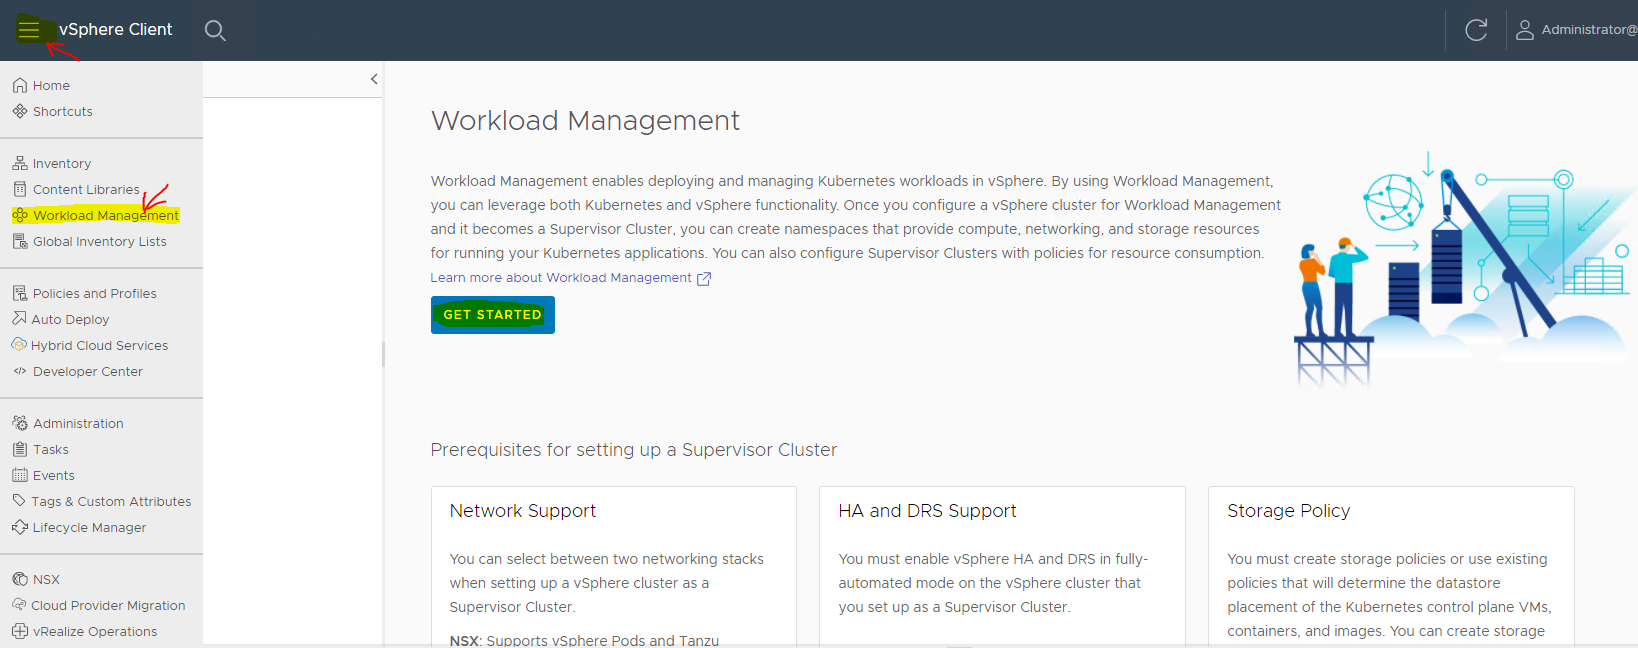Click the Workload Management page heading

point(585,121)
